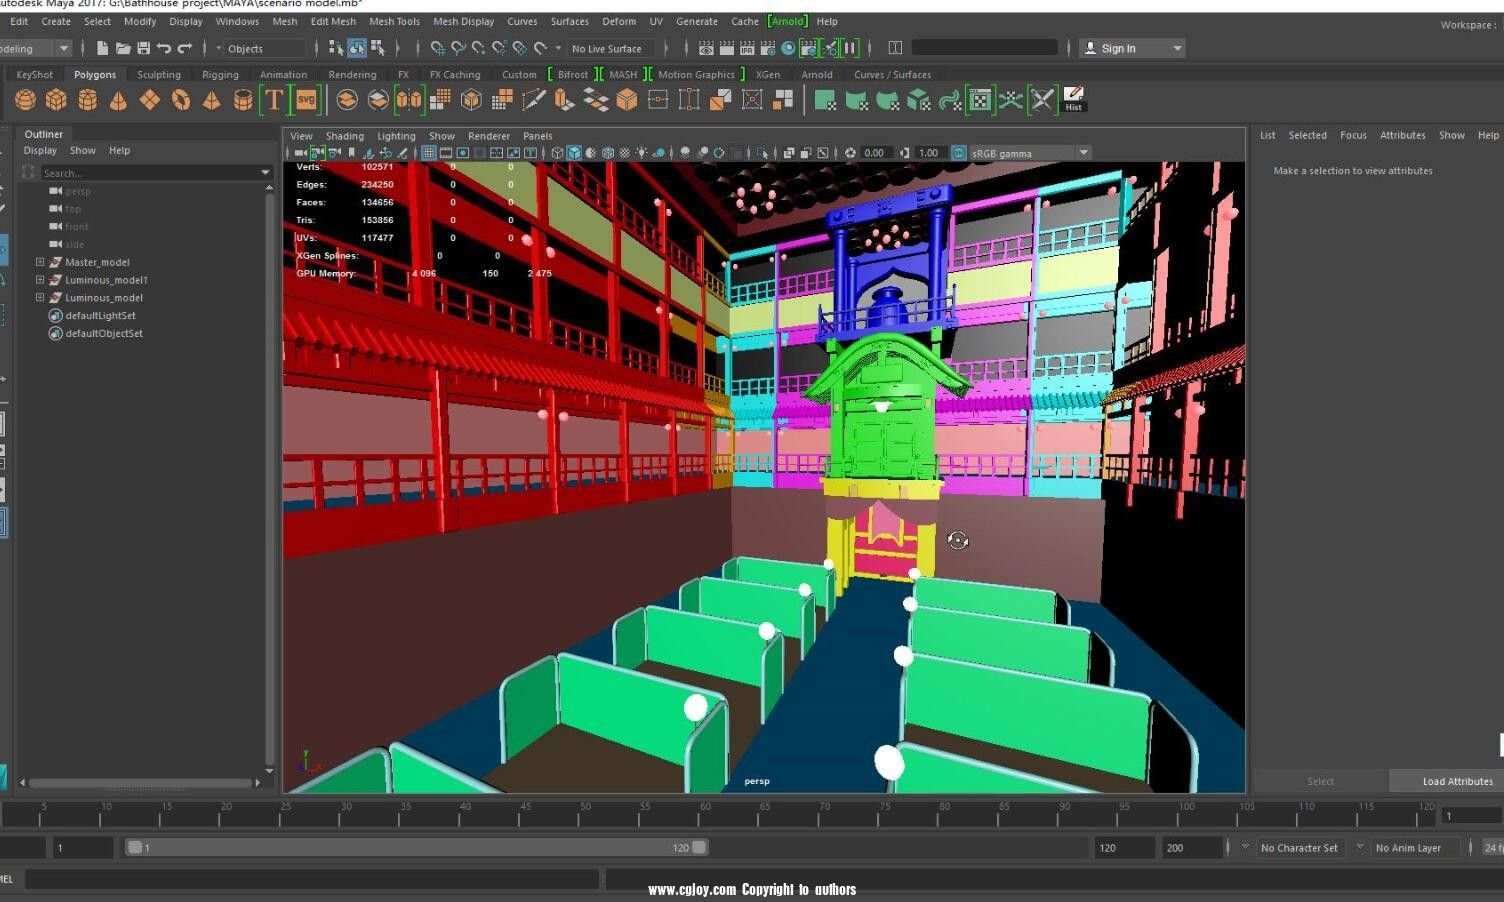Click the Polygon Cone shelf icon

coord(118,99)
